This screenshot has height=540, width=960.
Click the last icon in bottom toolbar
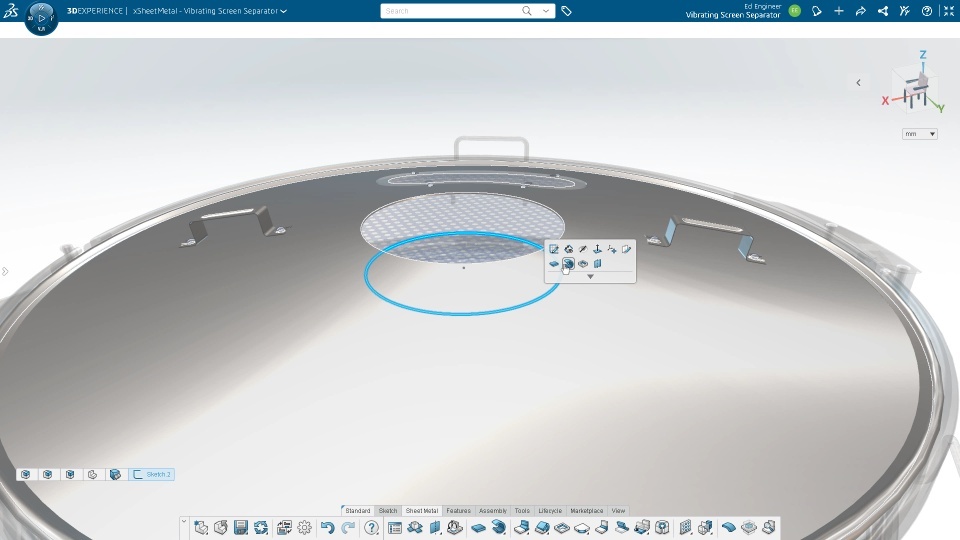pyautogui.click(x=769, y=527)
